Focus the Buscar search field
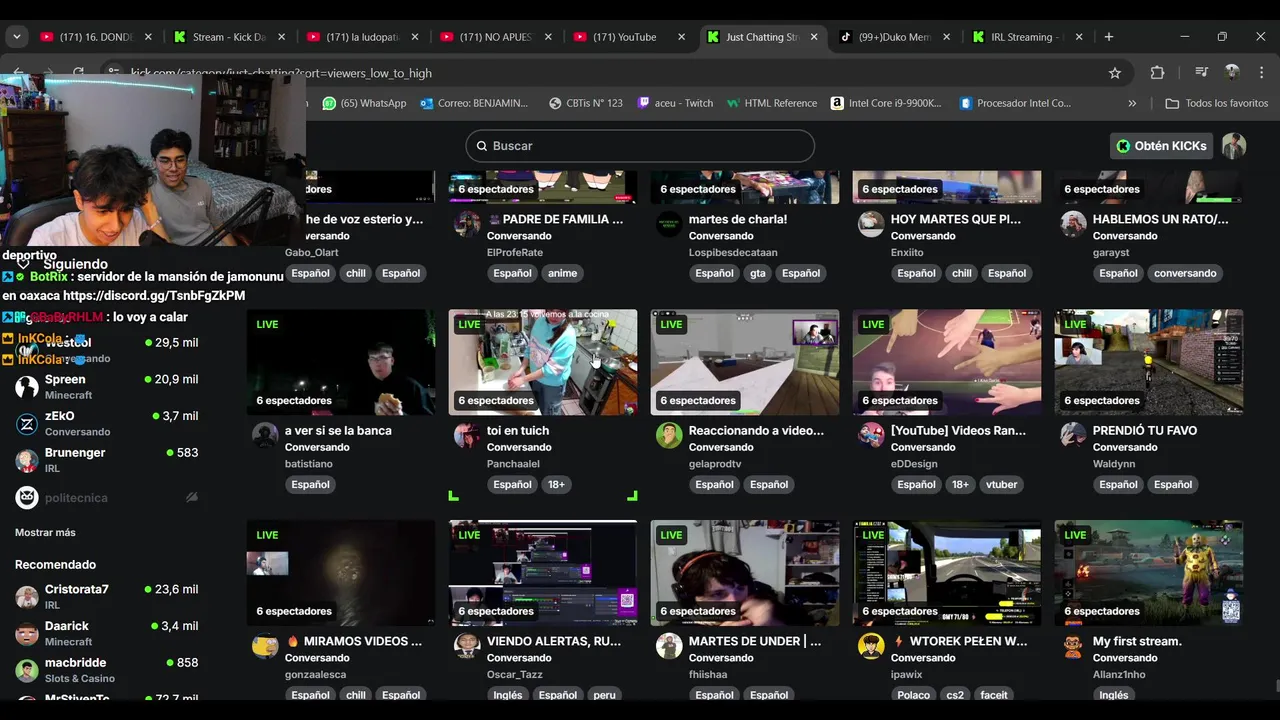The height and width of the screenshot is (720, 1280). pos(640,146)
